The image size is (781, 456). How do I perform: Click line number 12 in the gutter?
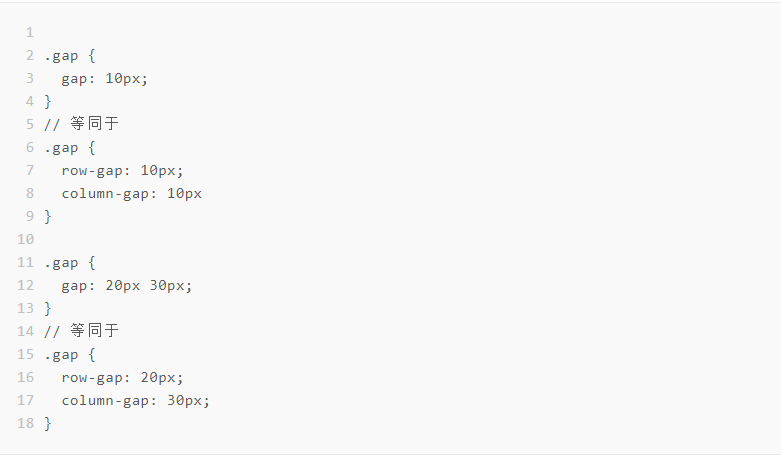[25, 285]
